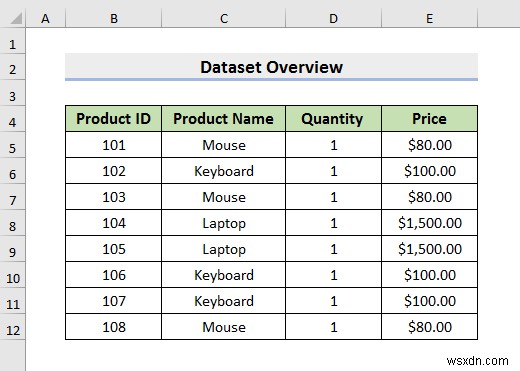Select Mouse in row 12

tap(223, 327)
